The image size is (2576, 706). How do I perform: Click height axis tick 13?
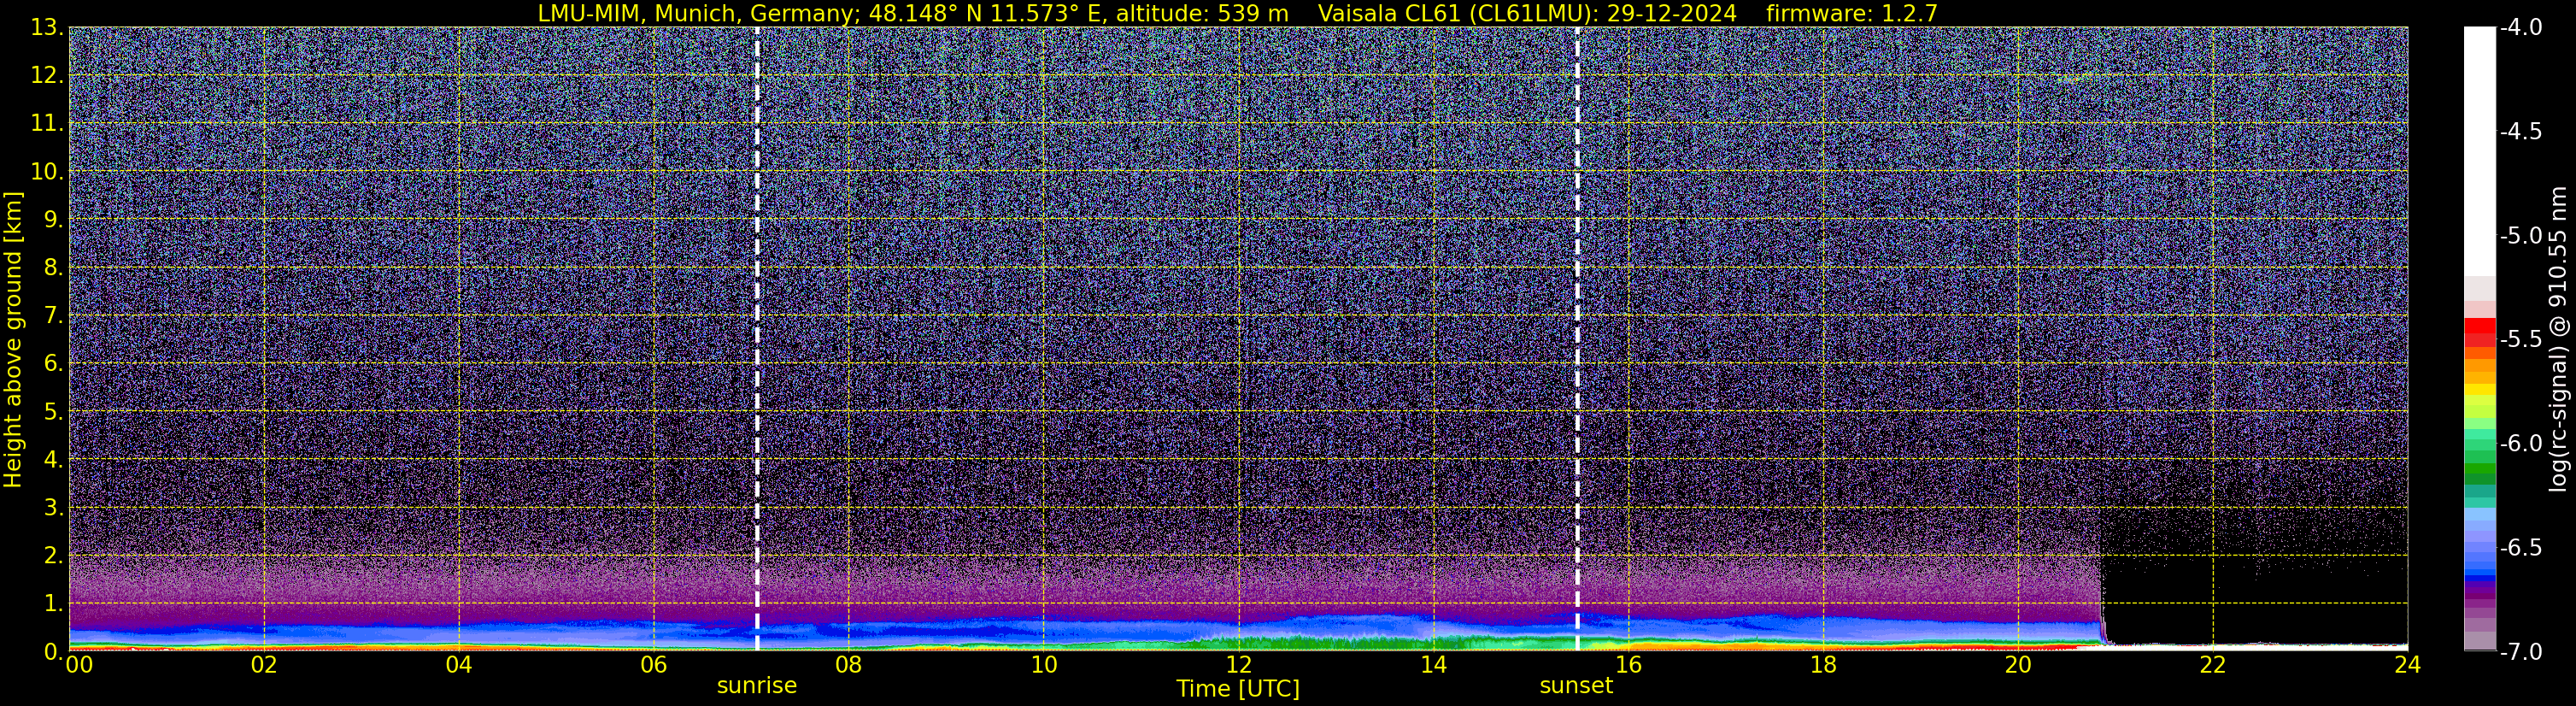[47, 28]
